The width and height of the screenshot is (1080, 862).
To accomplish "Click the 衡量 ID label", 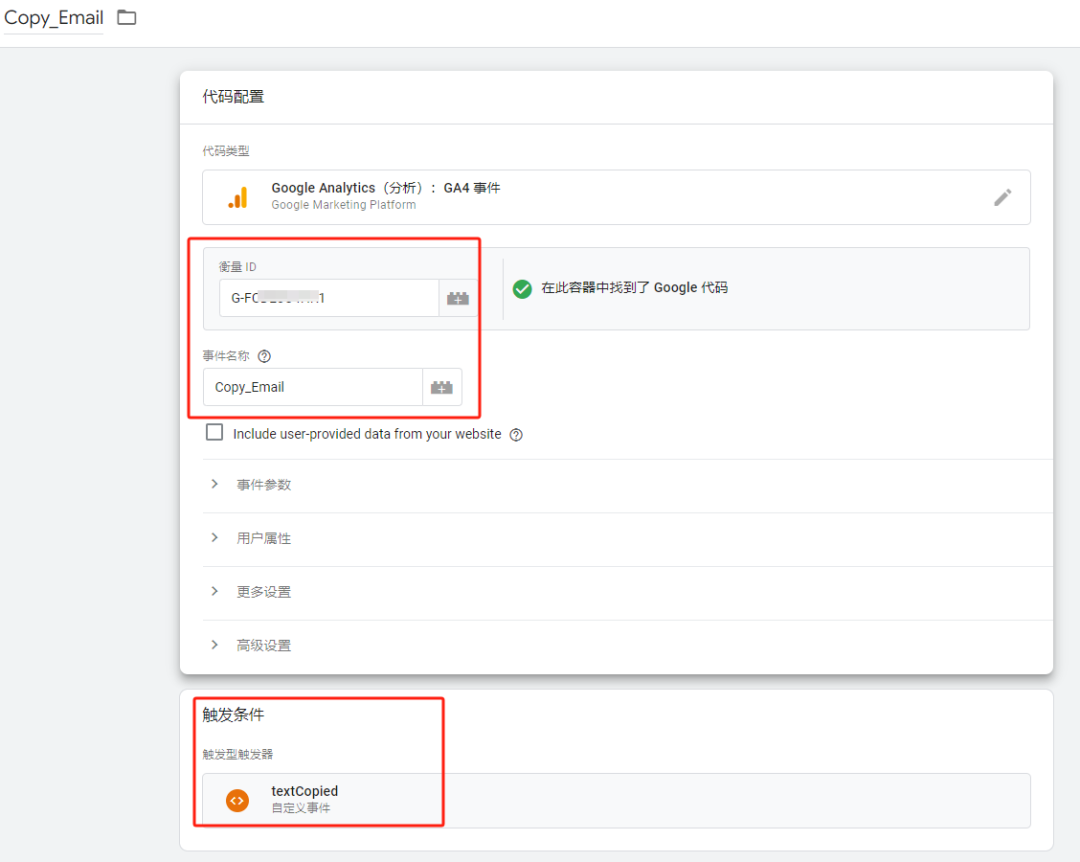I will pos(238,267).
